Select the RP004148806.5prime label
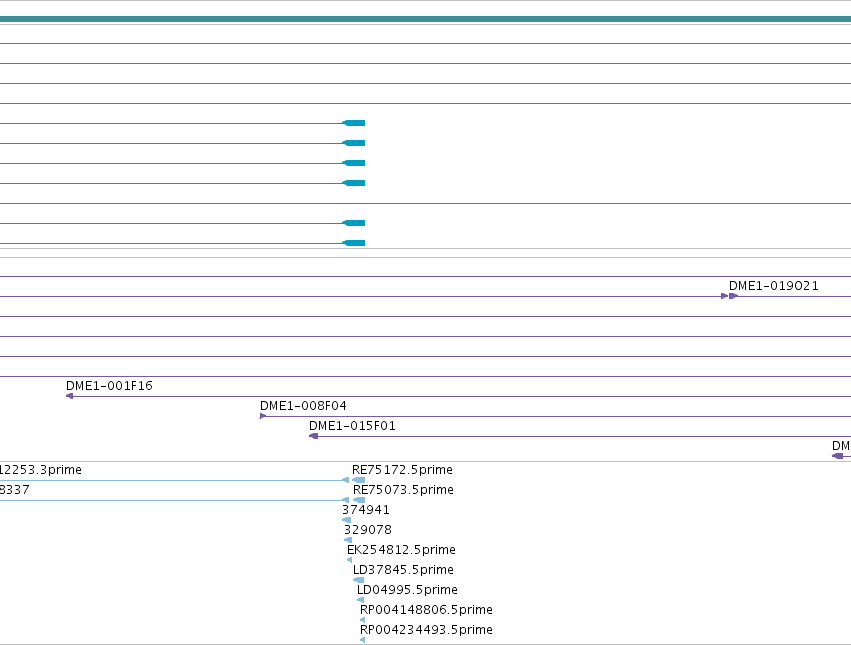Image resolution: width=851 pixels, height=645 pixels. tap(426, 610)
